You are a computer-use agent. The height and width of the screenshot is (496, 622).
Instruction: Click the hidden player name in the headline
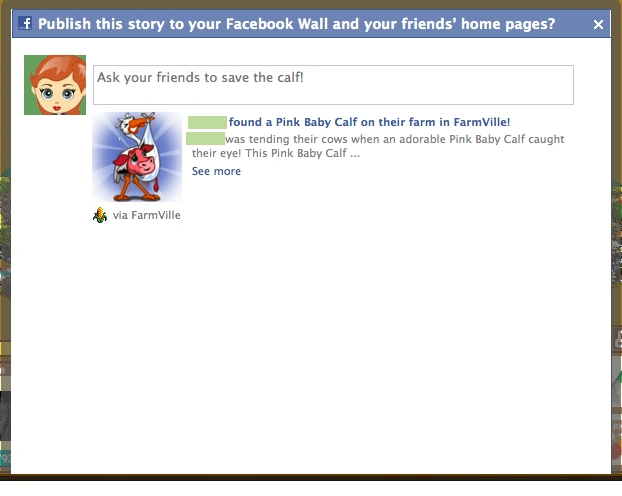207,122
